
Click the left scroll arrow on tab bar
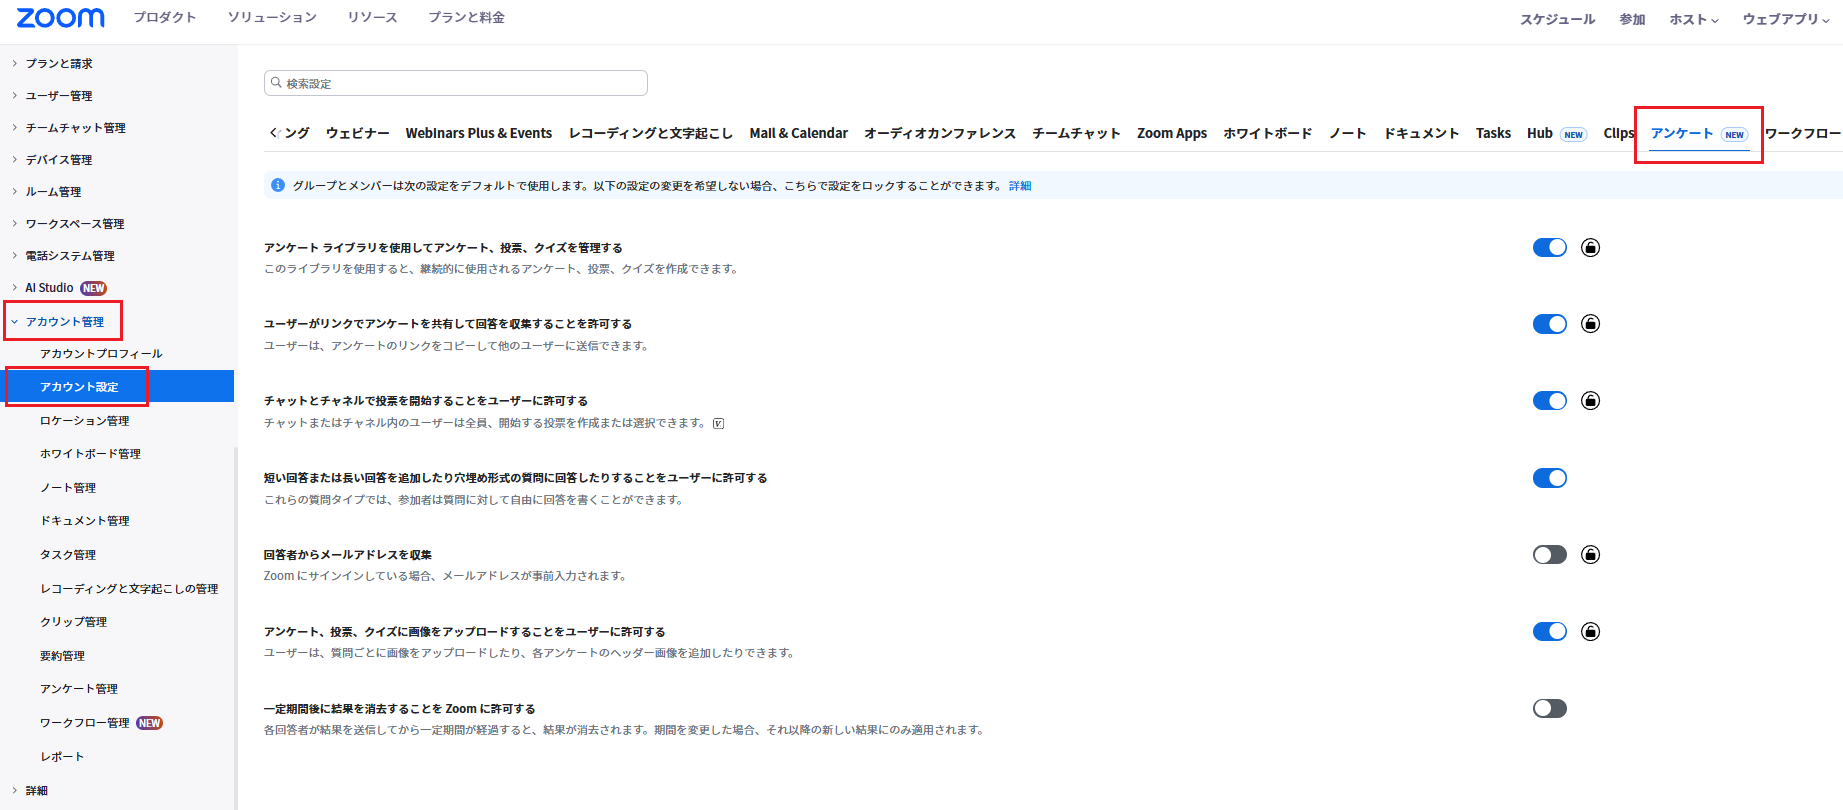(x=274, y=133)
